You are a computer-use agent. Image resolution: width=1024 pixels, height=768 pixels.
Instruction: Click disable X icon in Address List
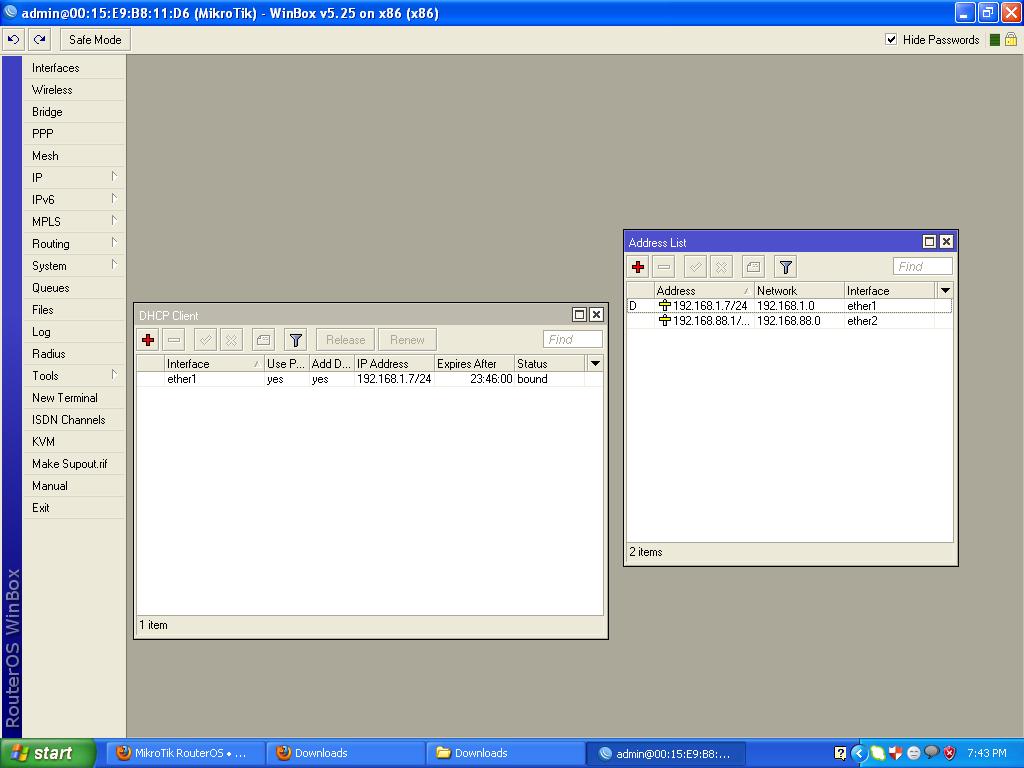[721, 266]
